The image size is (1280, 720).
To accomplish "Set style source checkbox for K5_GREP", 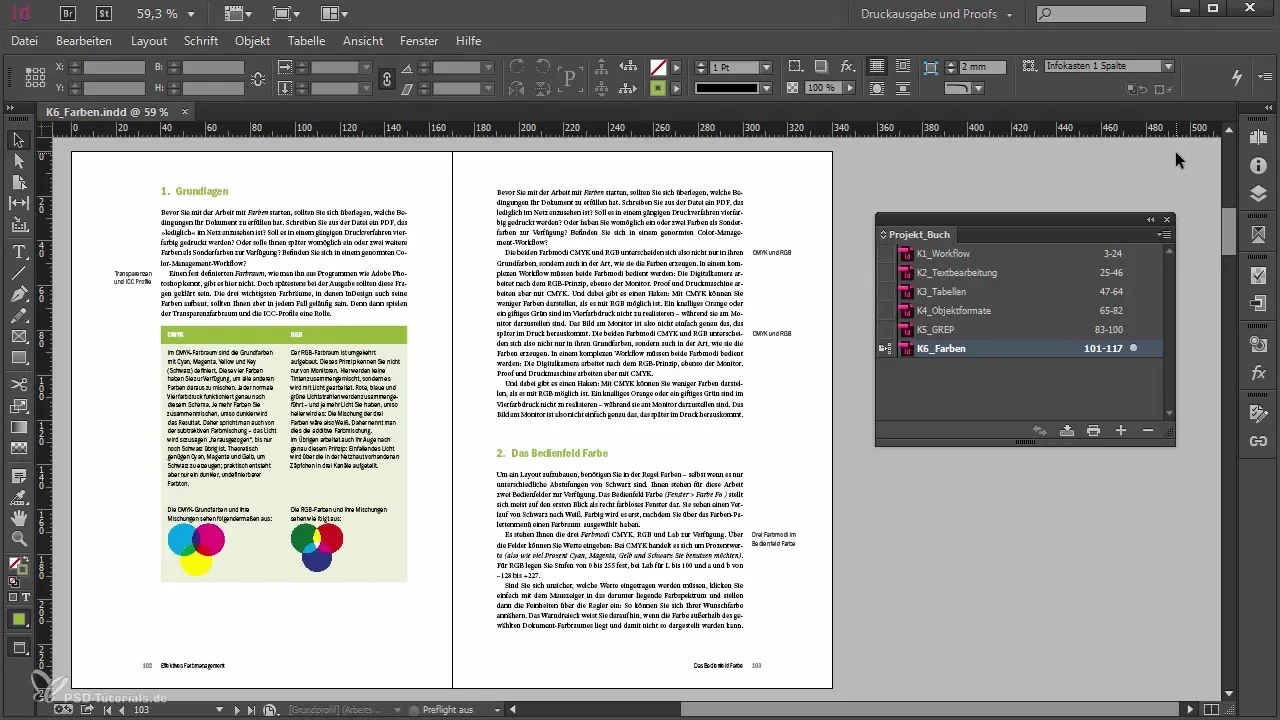I will [884, 330].
